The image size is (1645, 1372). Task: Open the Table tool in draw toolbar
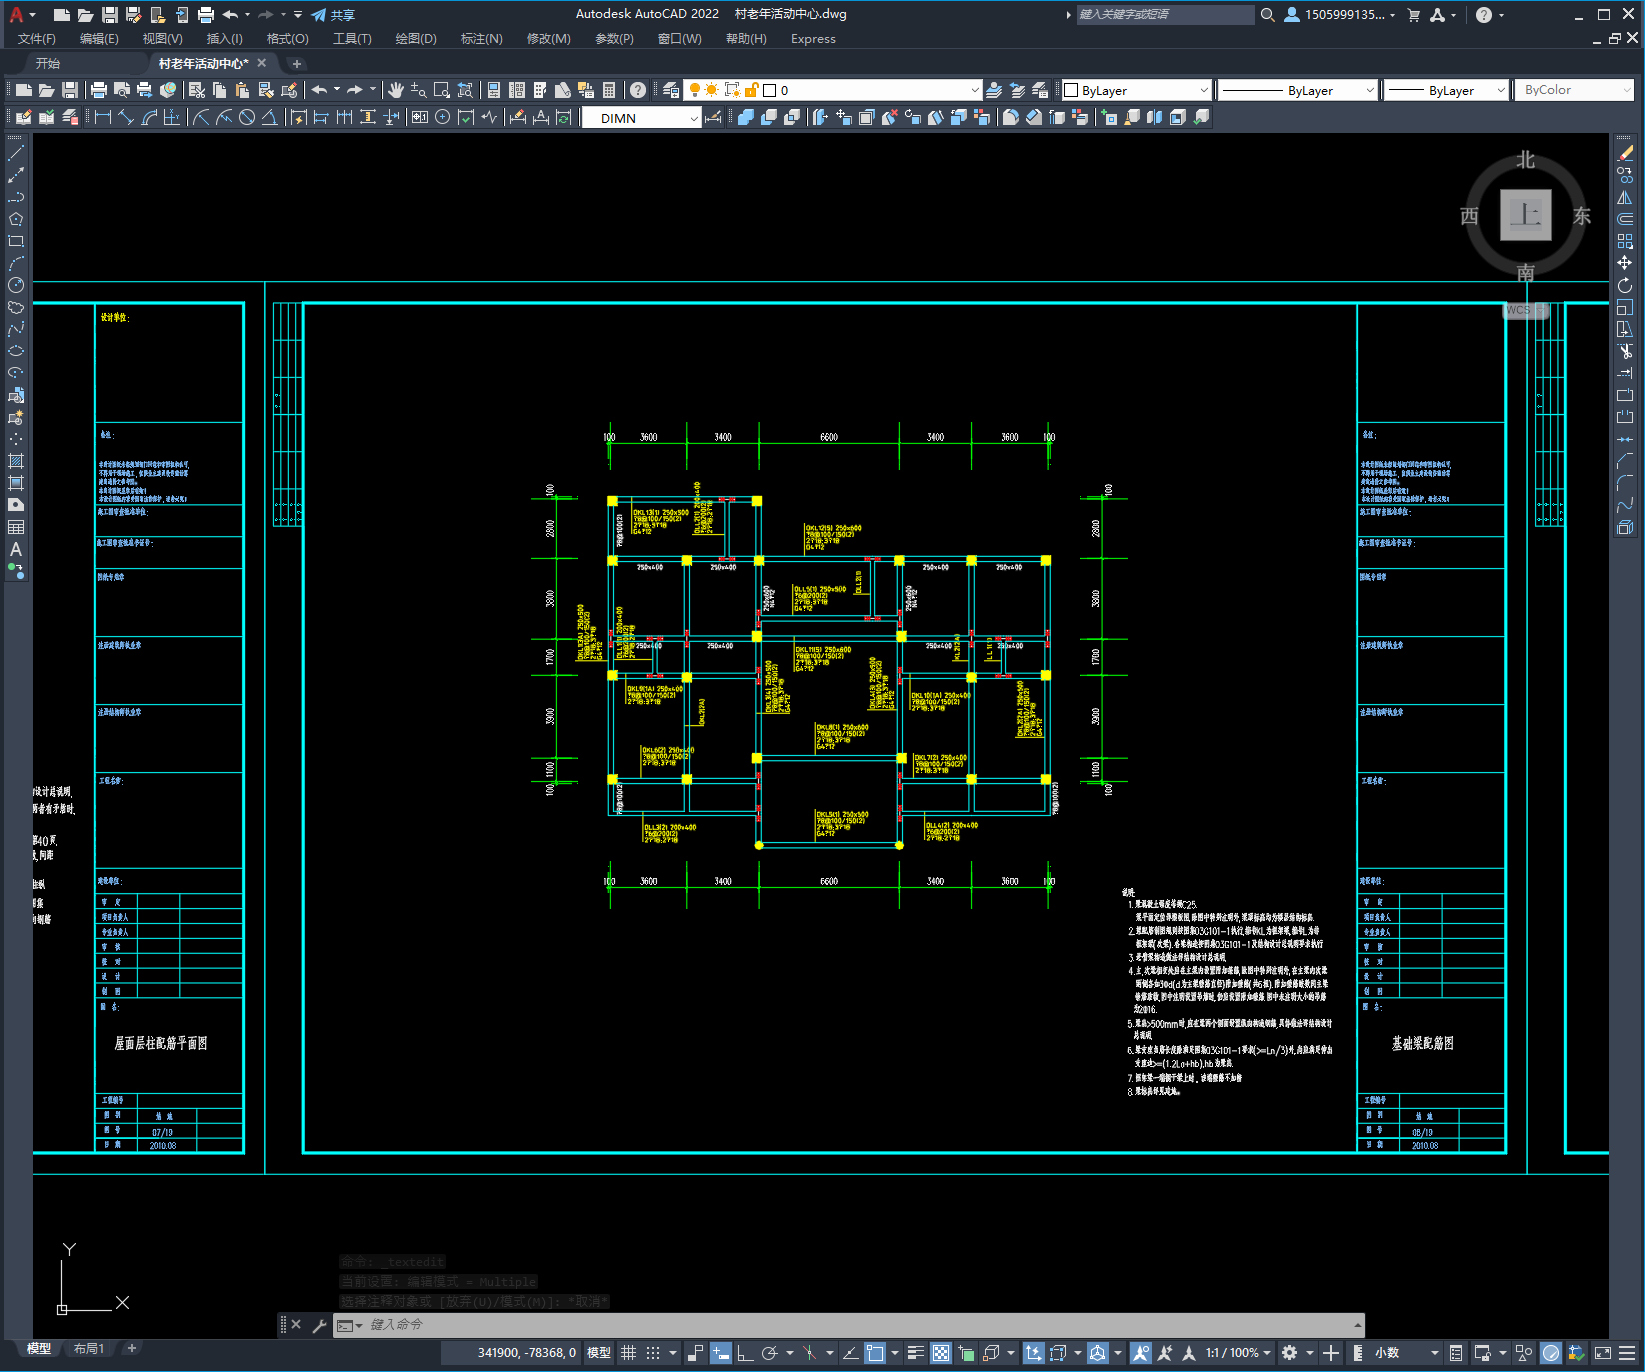click(x=16, y=527)
